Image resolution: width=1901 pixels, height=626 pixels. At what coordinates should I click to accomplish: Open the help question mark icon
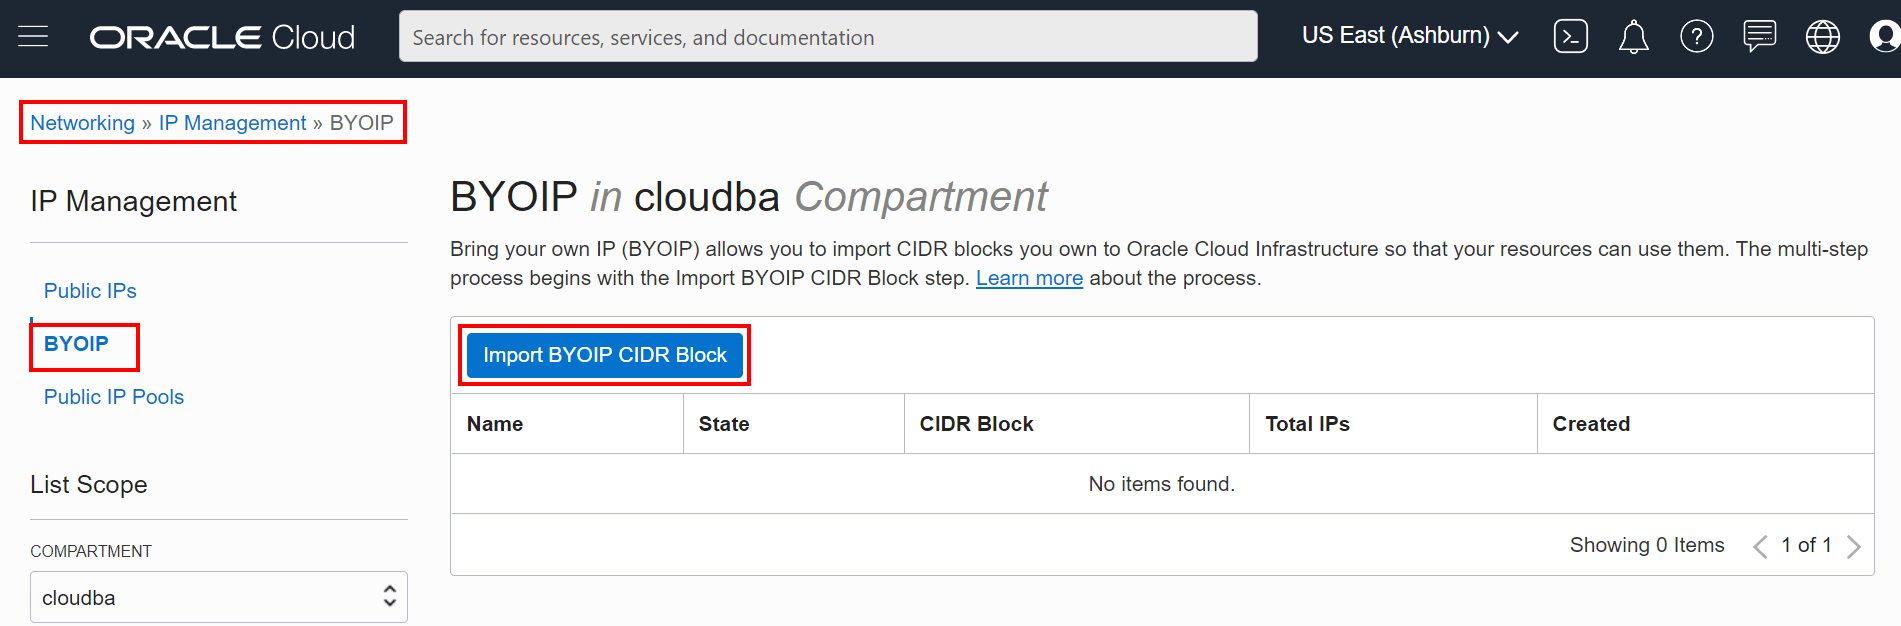pyautogui.click(x=1696, y=37)
